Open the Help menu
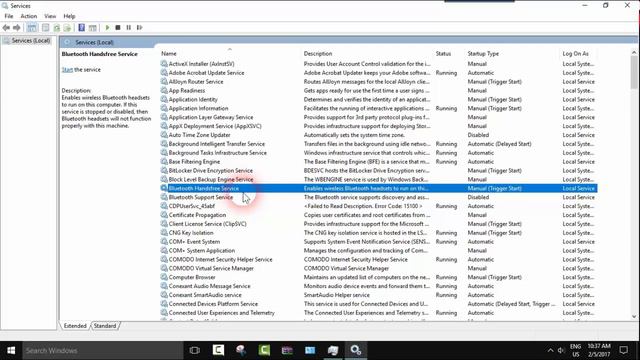The height and width of the screenshot is (360, 640). coord(69,16)
